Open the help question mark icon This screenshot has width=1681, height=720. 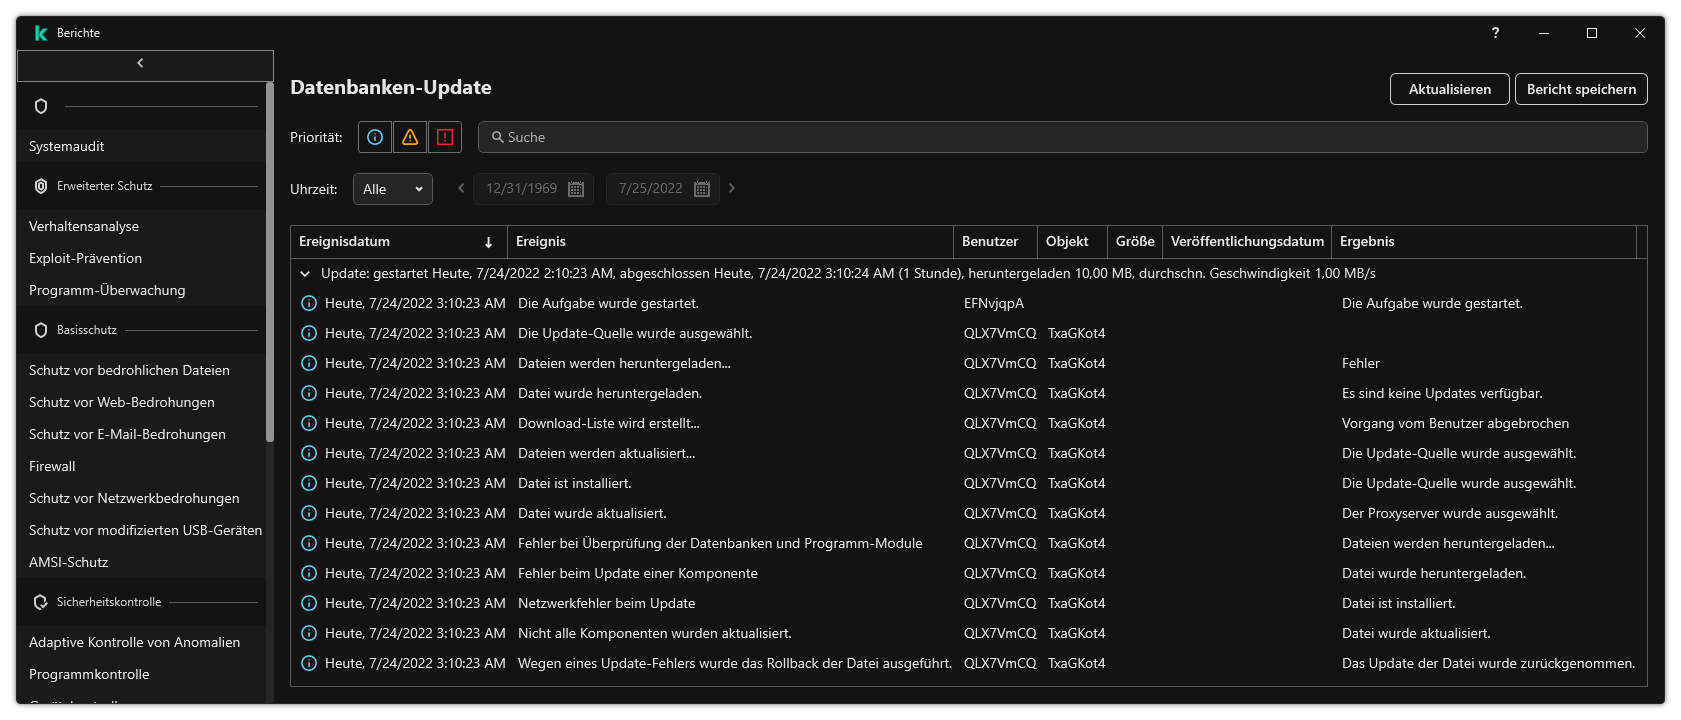(1495, 33)
